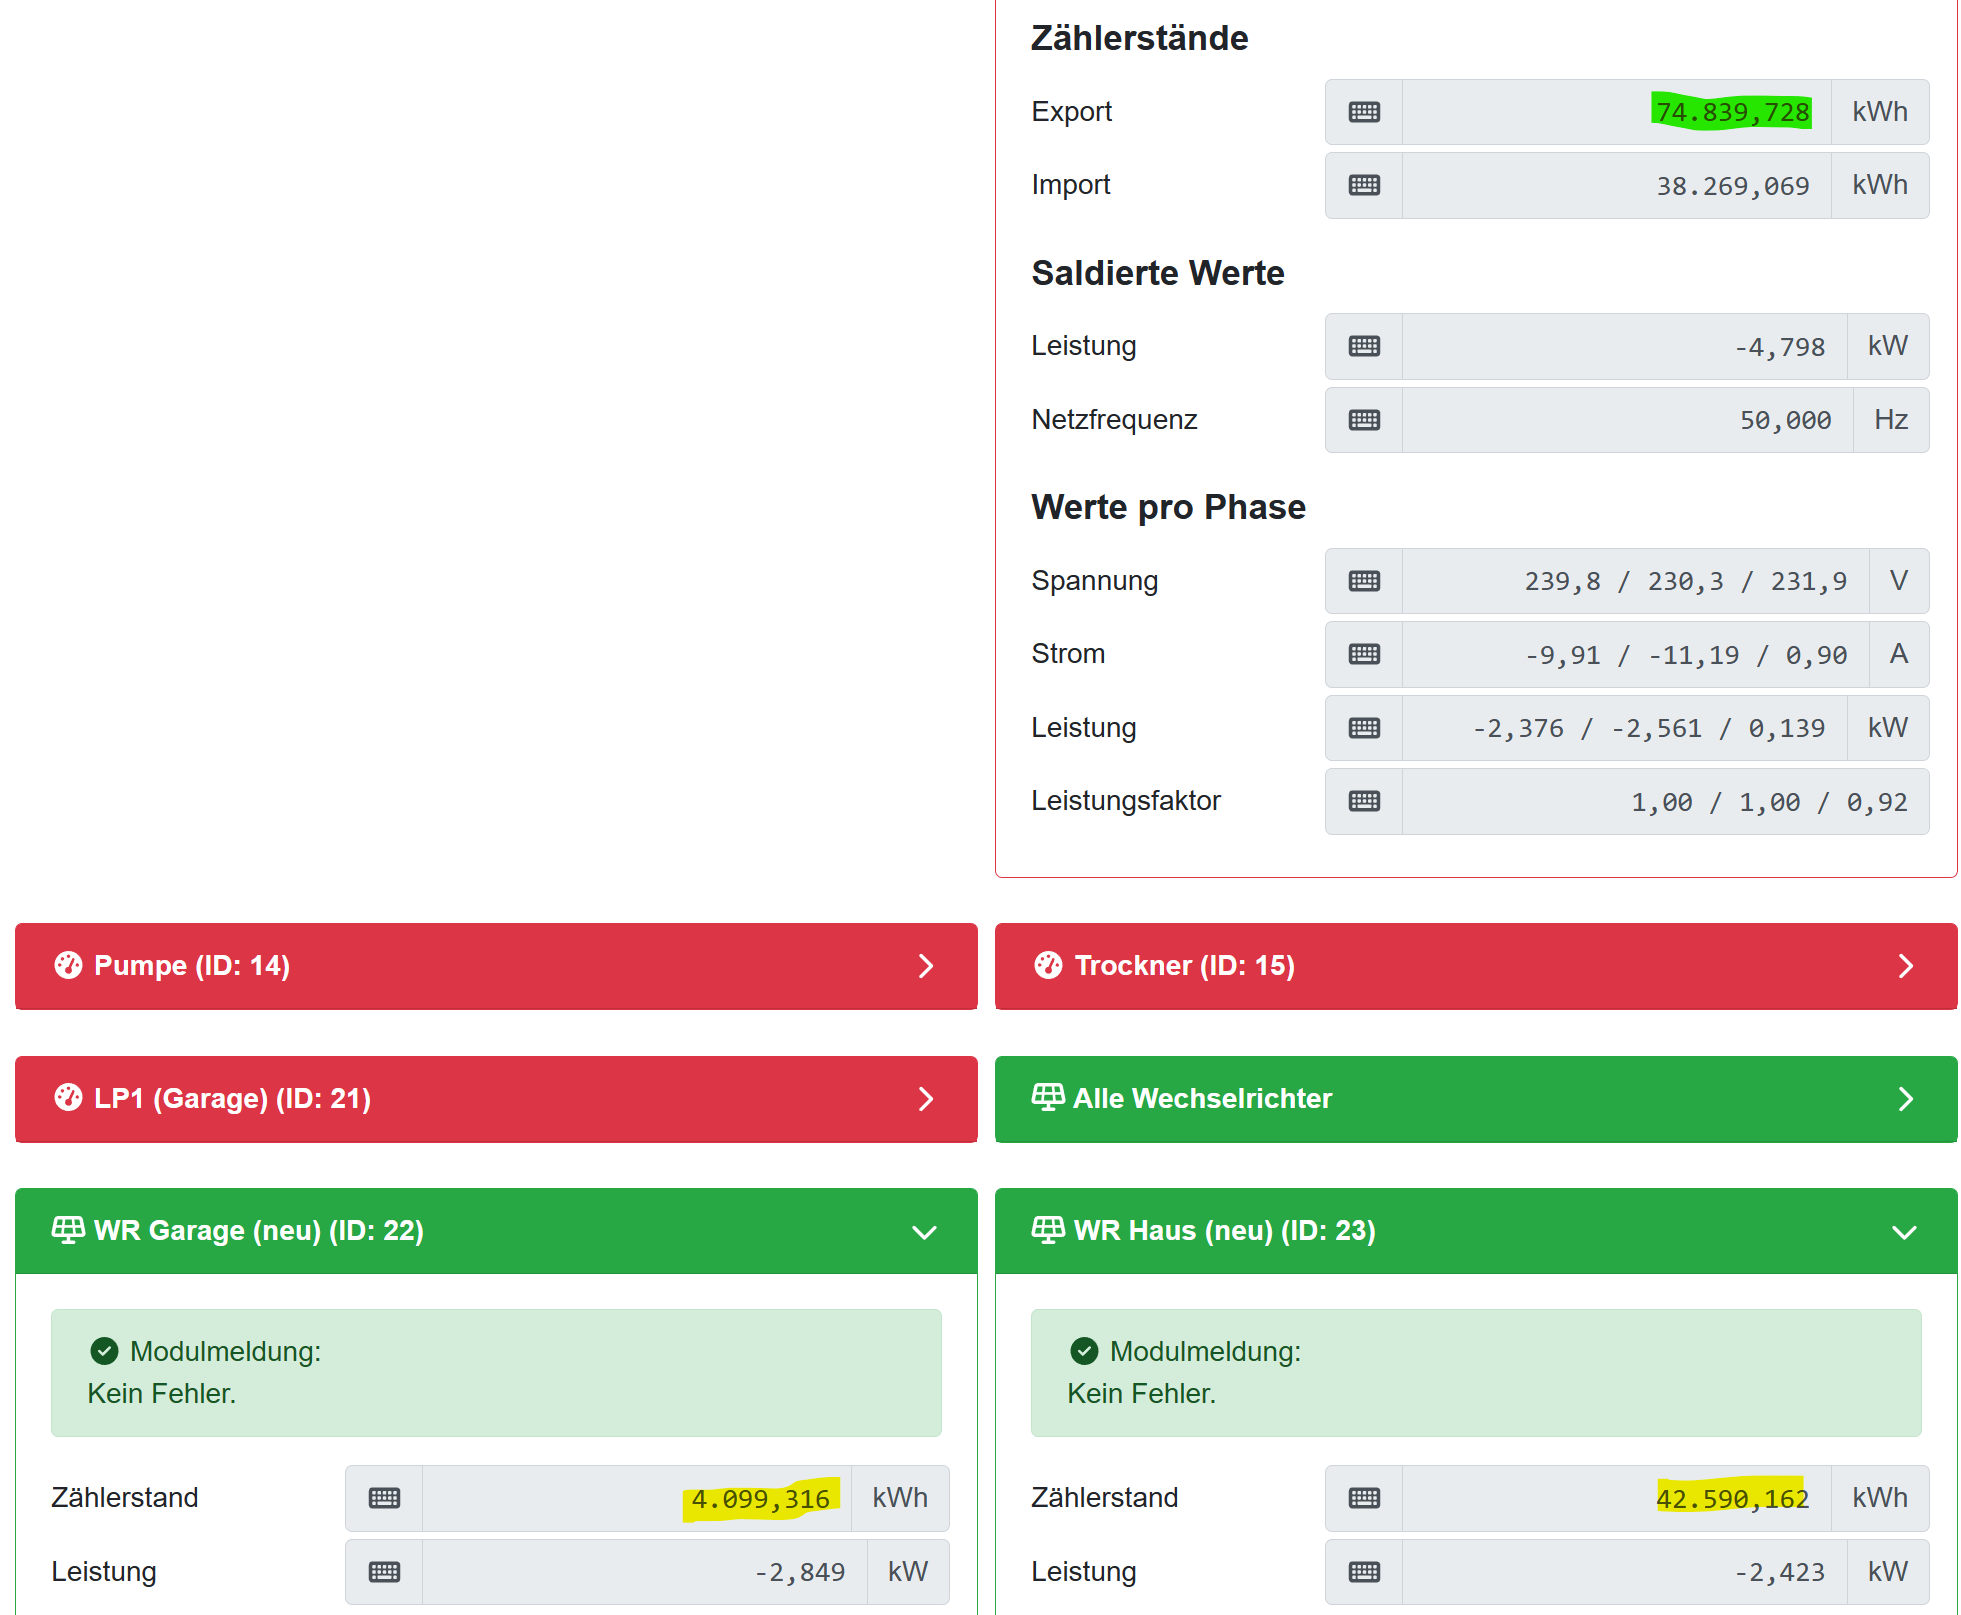Click keyboard icon in WR Garage Zählerstand
Image resolution: width=1961 pixels, height=1615 pixels.
coord(384,1498)
